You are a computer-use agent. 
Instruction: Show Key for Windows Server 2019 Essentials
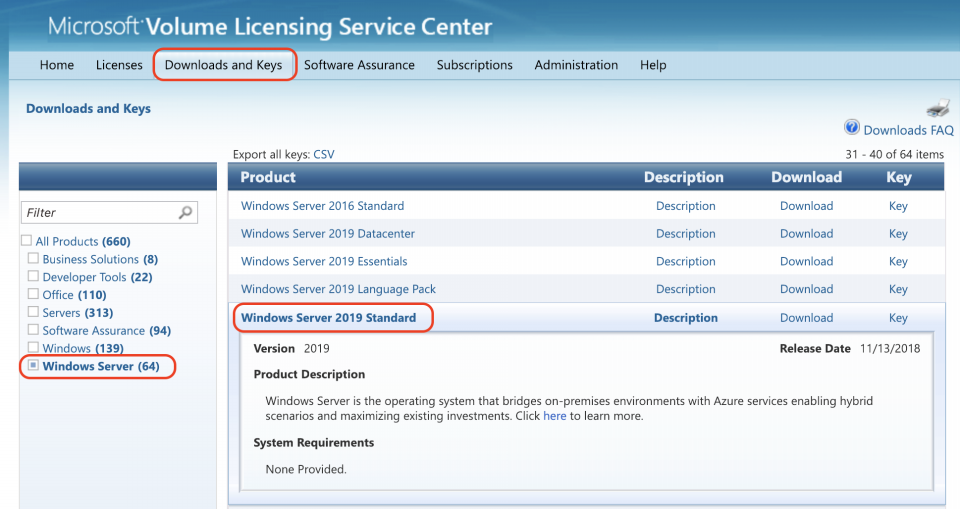[898, 262]
